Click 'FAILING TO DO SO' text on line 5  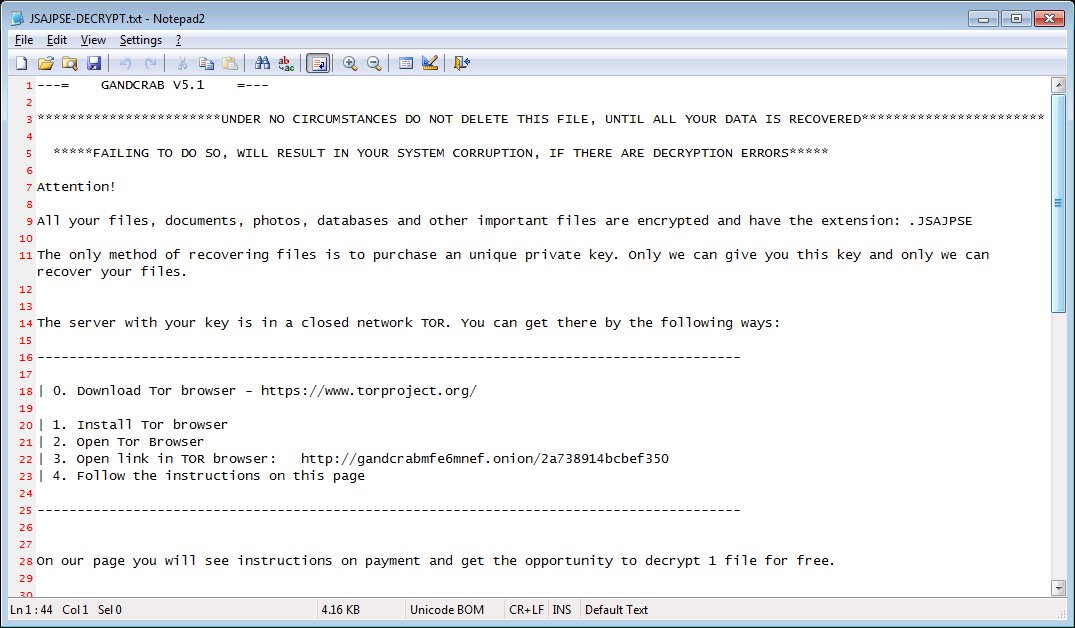coord(157,153)
